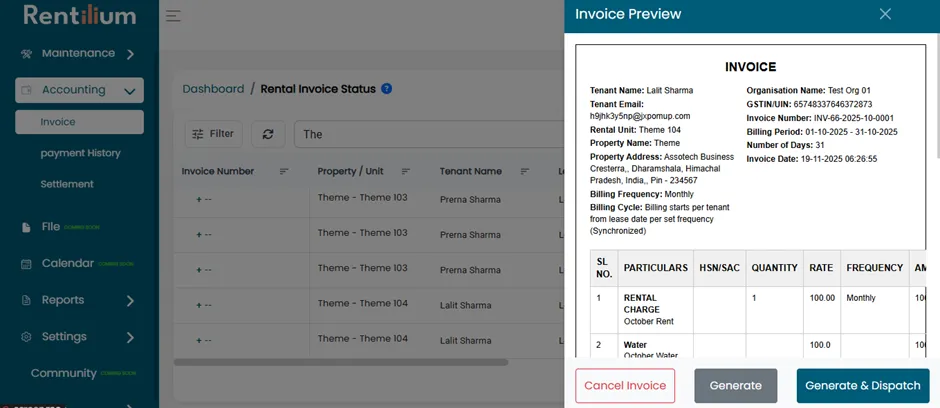Viewport: 940px width, 408px height.
Task: Click the Generate & Dispatch button
Action: click(863, 386)
